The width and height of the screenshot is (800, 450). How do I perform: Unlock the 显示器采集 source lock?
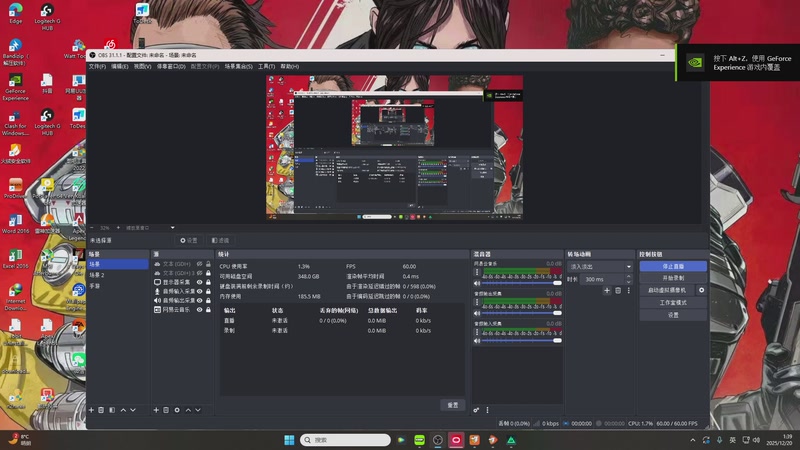pyautogui.click(x=208, y=282)
